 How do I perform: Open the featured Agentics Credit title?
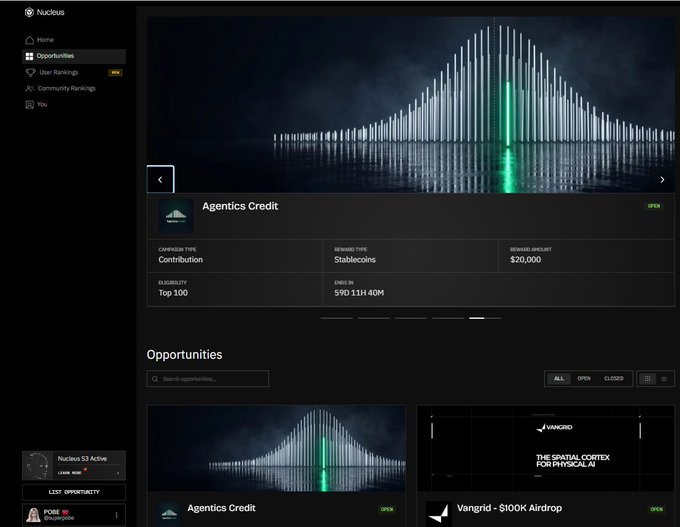pyautogui.click(x=240, y=206)
